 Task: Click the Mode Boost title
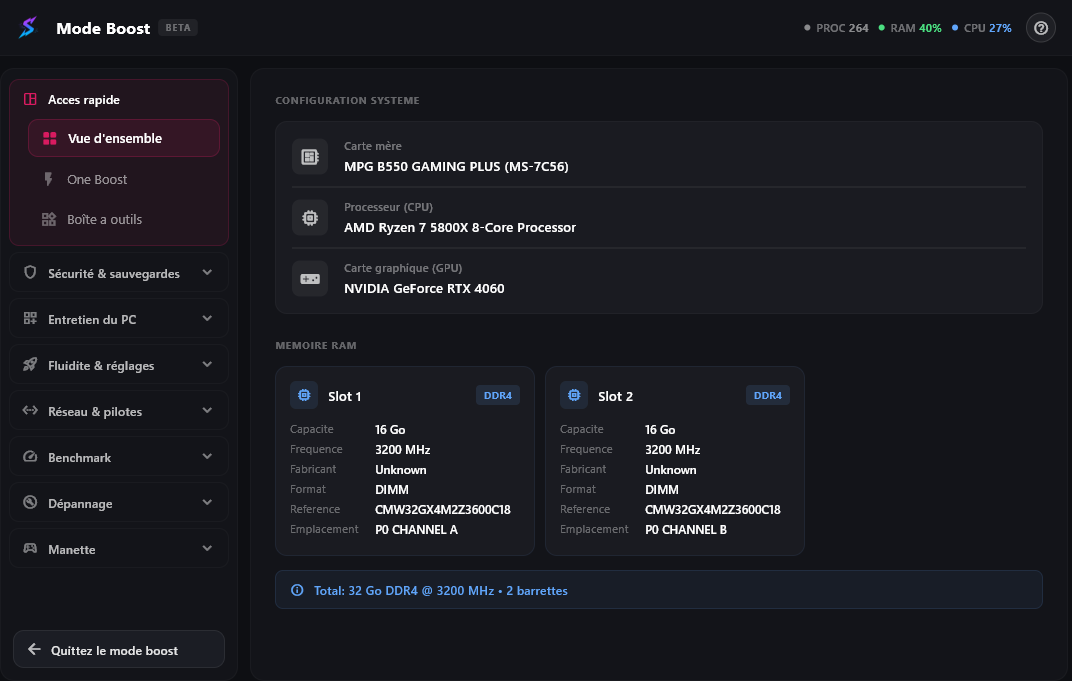[103, 29]
